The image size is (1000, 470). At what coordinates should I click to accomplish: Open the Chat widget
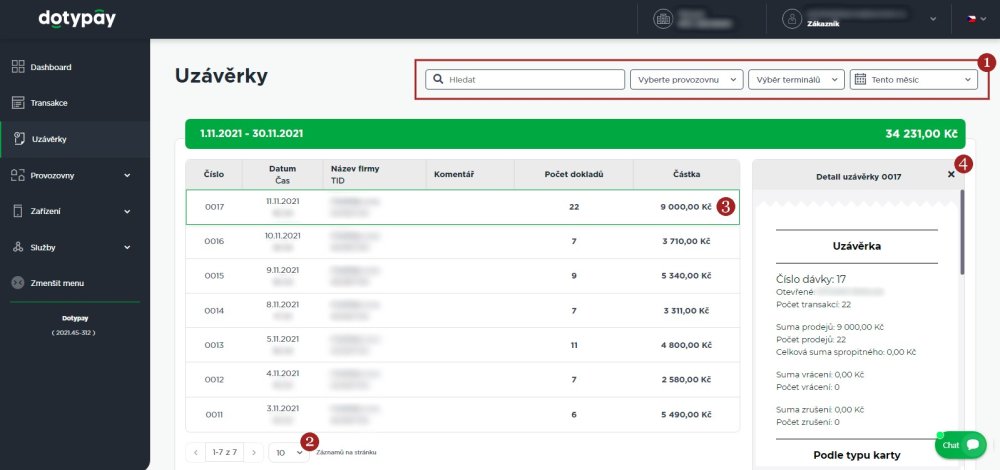pos(960,444)
